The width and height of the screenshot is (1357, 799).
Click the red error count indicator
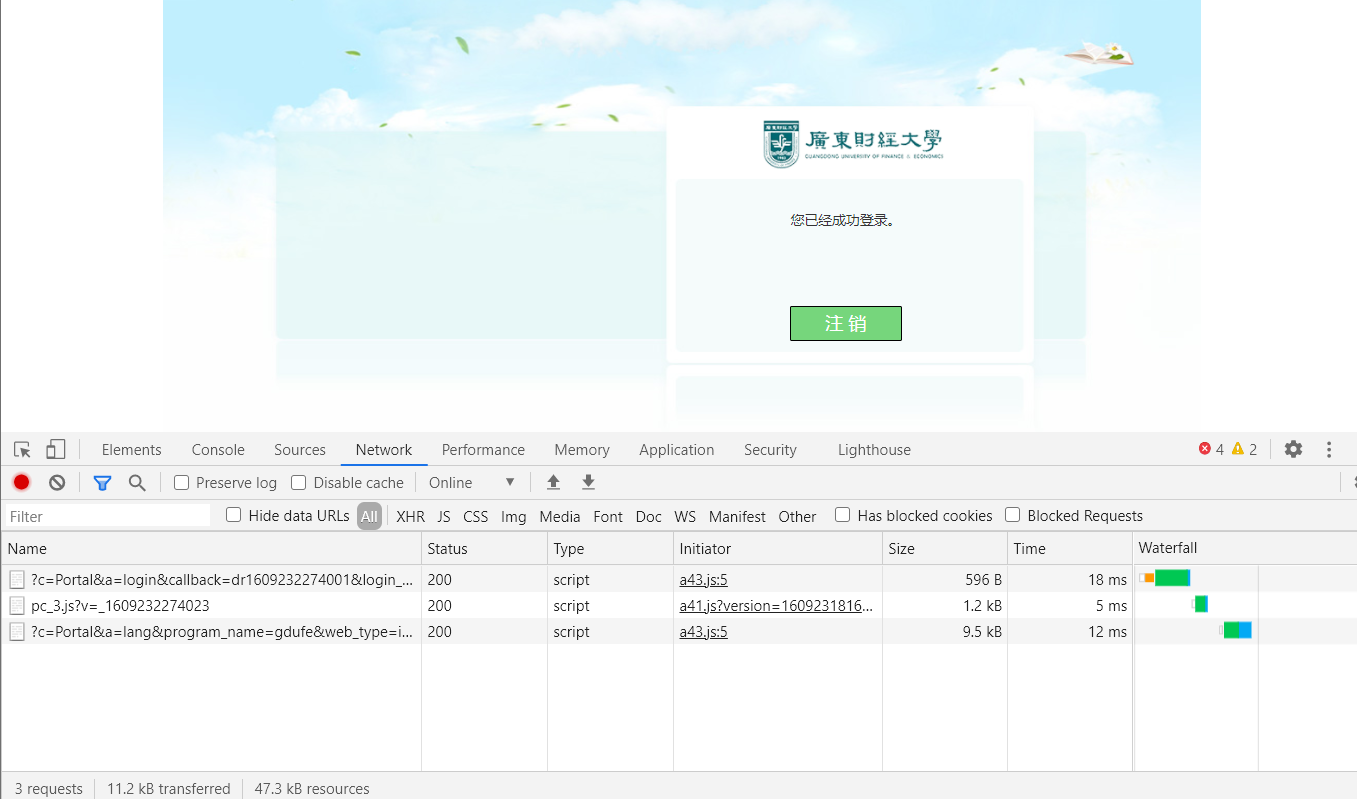(1211, 449)
